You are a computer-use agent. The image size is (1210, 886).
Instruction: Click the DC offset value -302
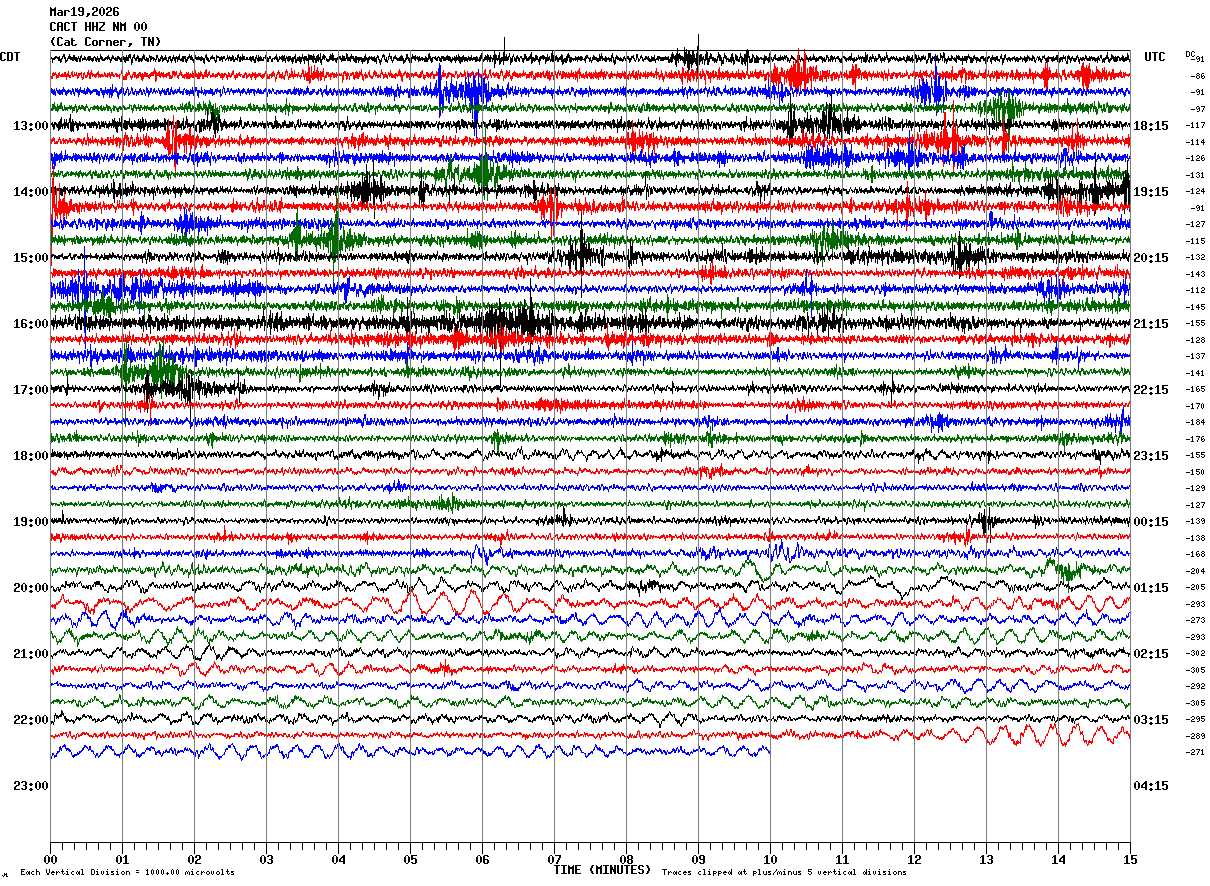pyautogui.click(x=1196, y=654)
